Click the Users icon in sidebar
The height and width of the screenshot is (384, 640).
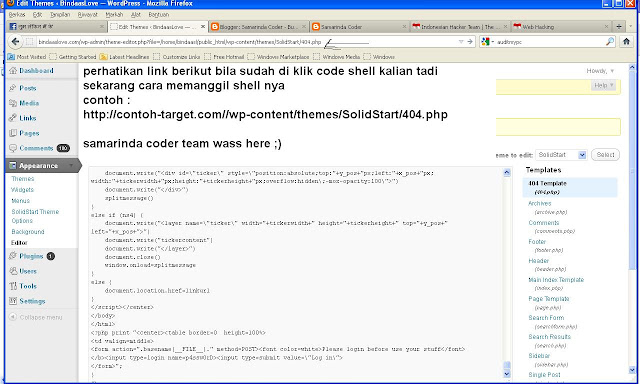pos(13,271)
